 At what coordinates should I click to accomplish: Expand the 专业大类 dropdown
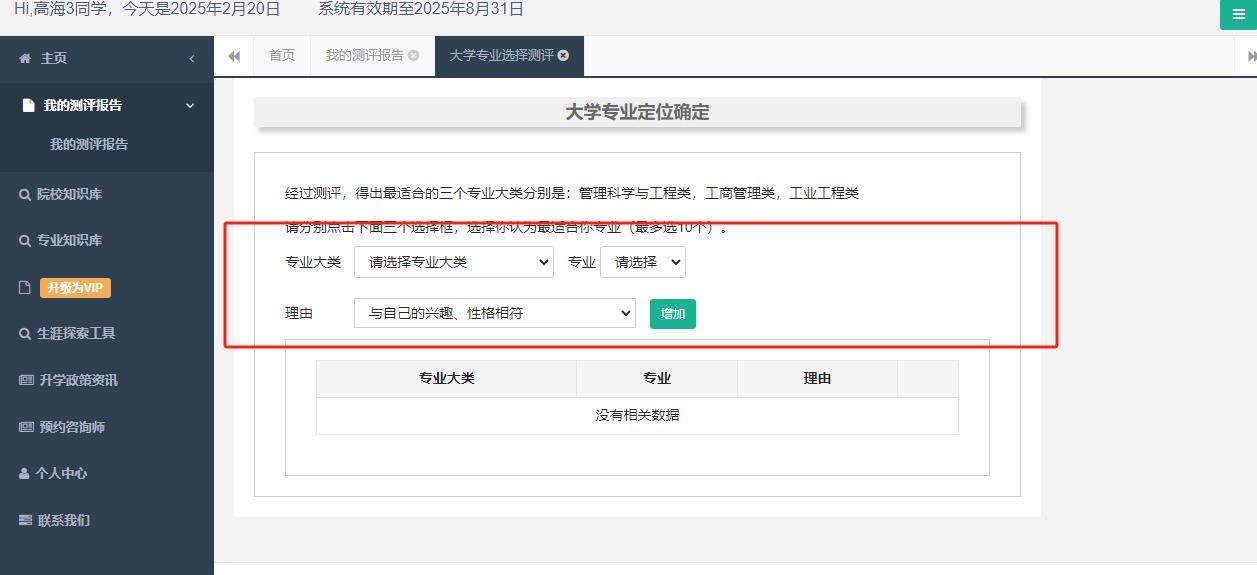coord(453,262)
